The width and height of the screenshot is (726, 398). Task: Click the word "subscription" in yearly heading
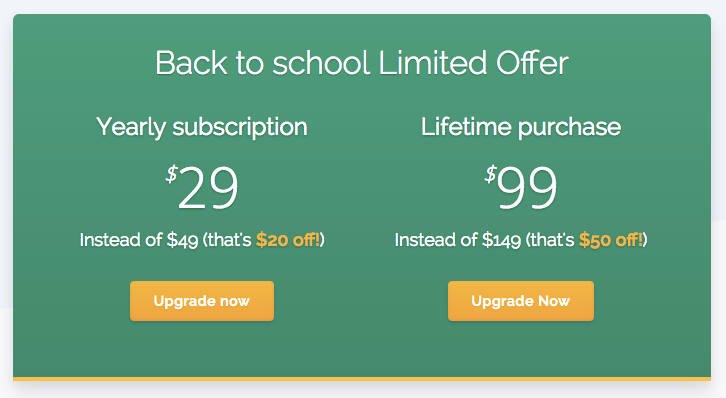(240, 128)
